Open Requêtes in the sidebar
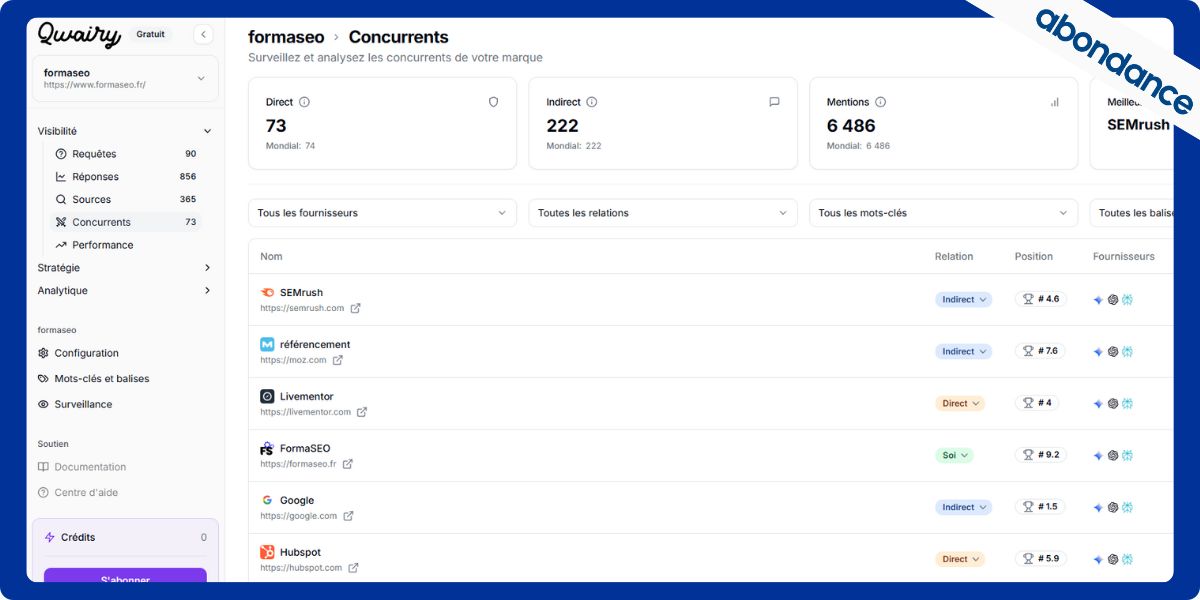This screenshot has height=600, width=1200. (126, 154)
